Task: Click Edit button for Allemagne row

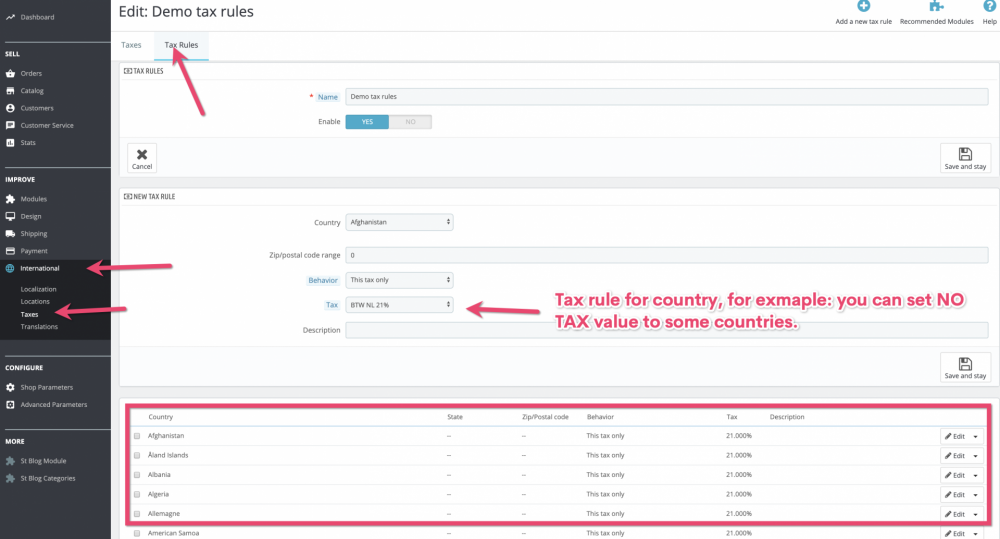Action: click(955, 515)
